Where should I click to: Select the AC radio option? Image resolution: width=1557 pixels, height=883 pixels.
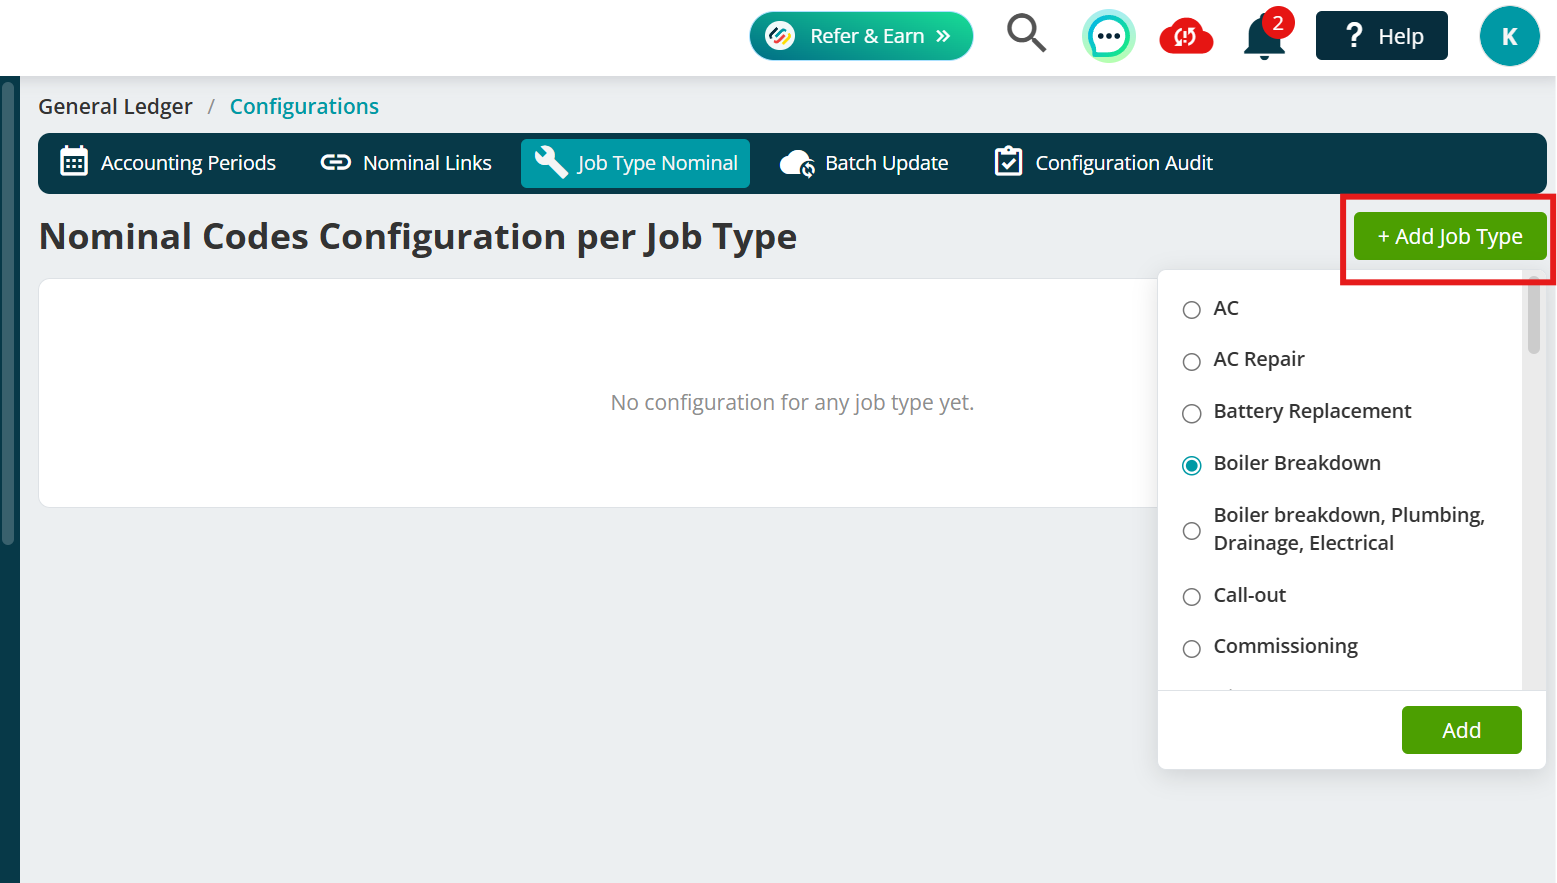point(1192,310)
